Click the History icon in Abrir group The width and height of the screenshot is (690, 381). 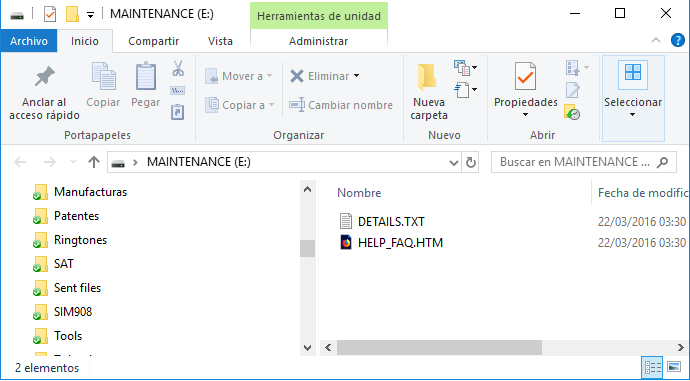(572, 112)
